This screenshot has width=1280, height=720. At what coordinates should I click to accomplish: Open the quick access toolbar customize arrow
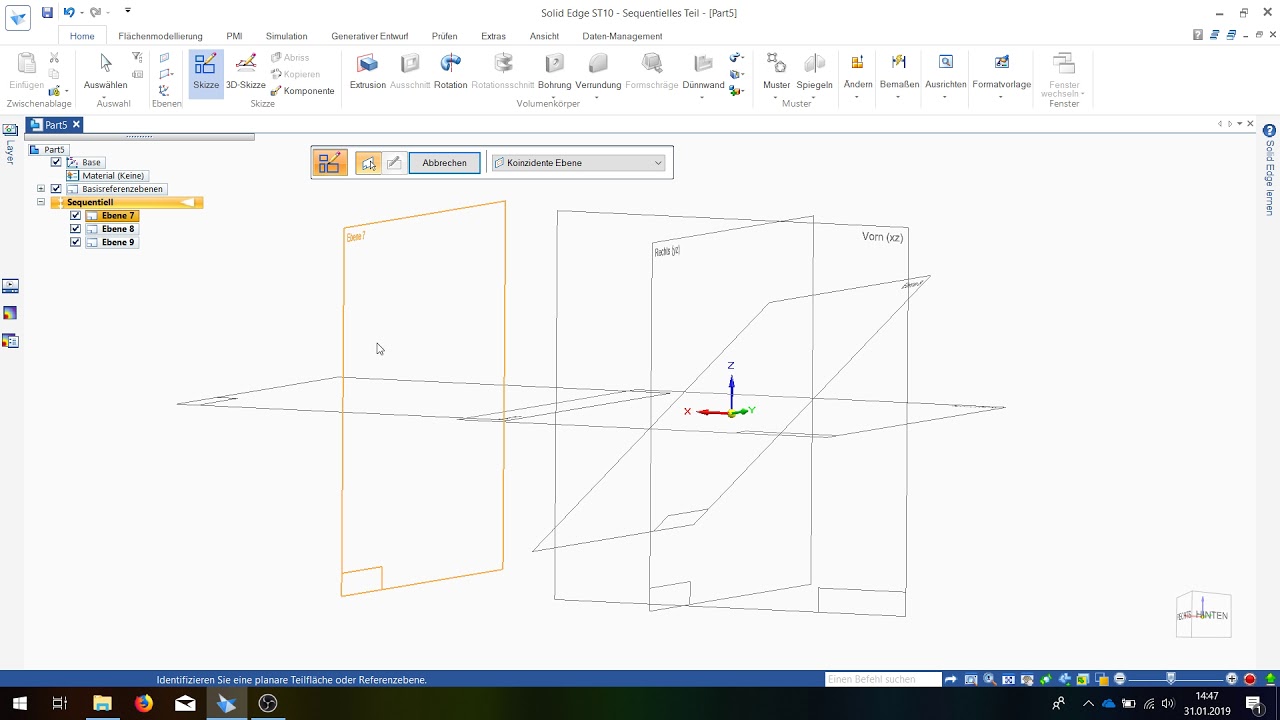click(128, 12)
